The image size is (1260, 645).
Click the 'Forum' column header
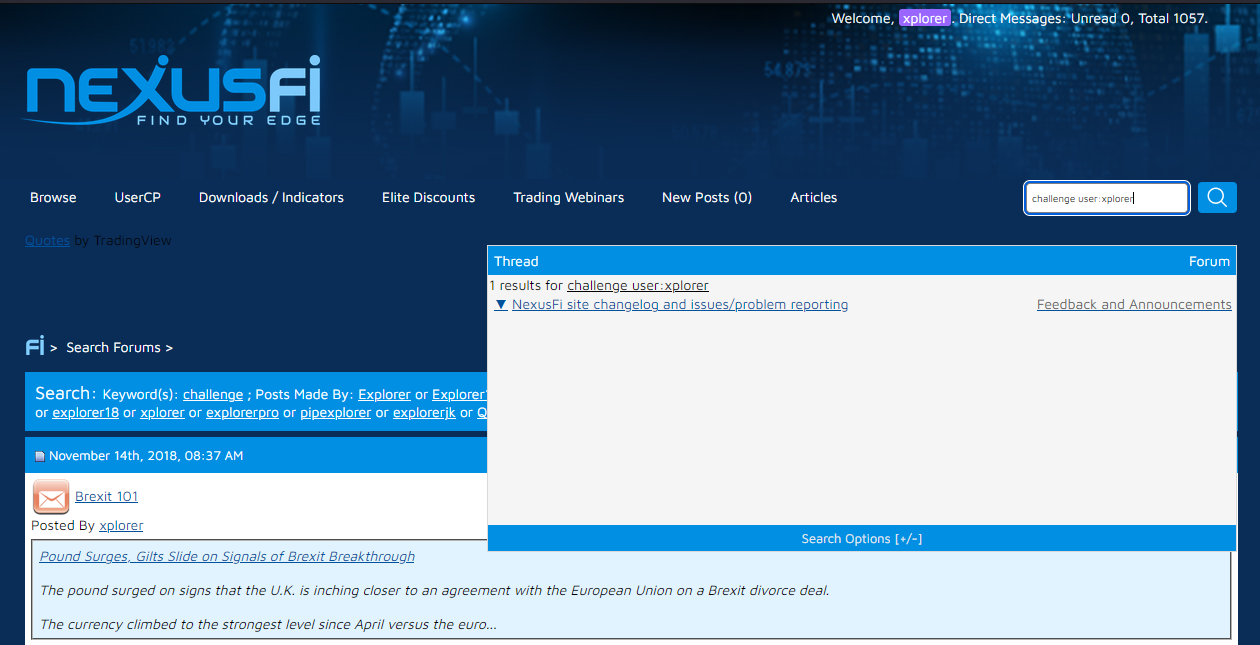(x=1209, y=261)
